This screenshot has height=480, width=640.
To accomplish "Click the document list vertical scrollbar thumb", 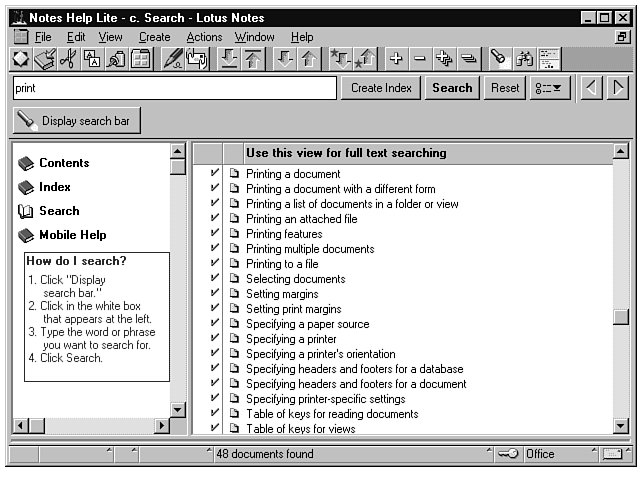I will pos(621,317).
